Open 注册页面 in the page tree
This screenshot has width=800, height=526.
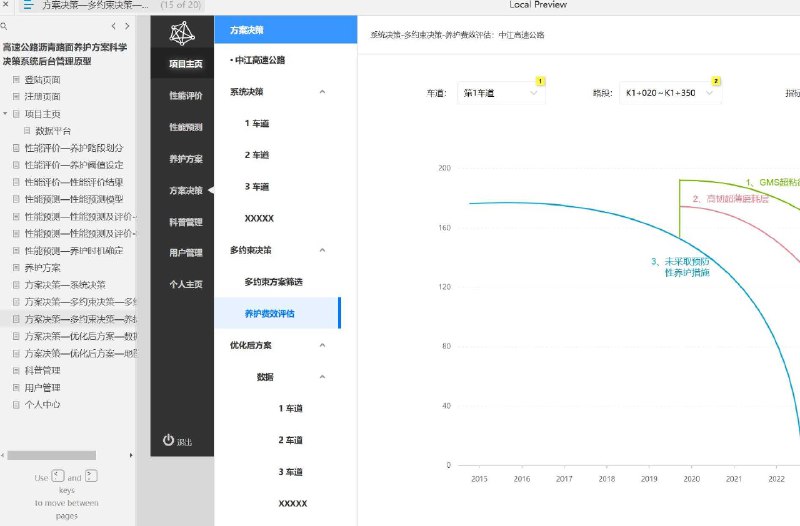42,96
